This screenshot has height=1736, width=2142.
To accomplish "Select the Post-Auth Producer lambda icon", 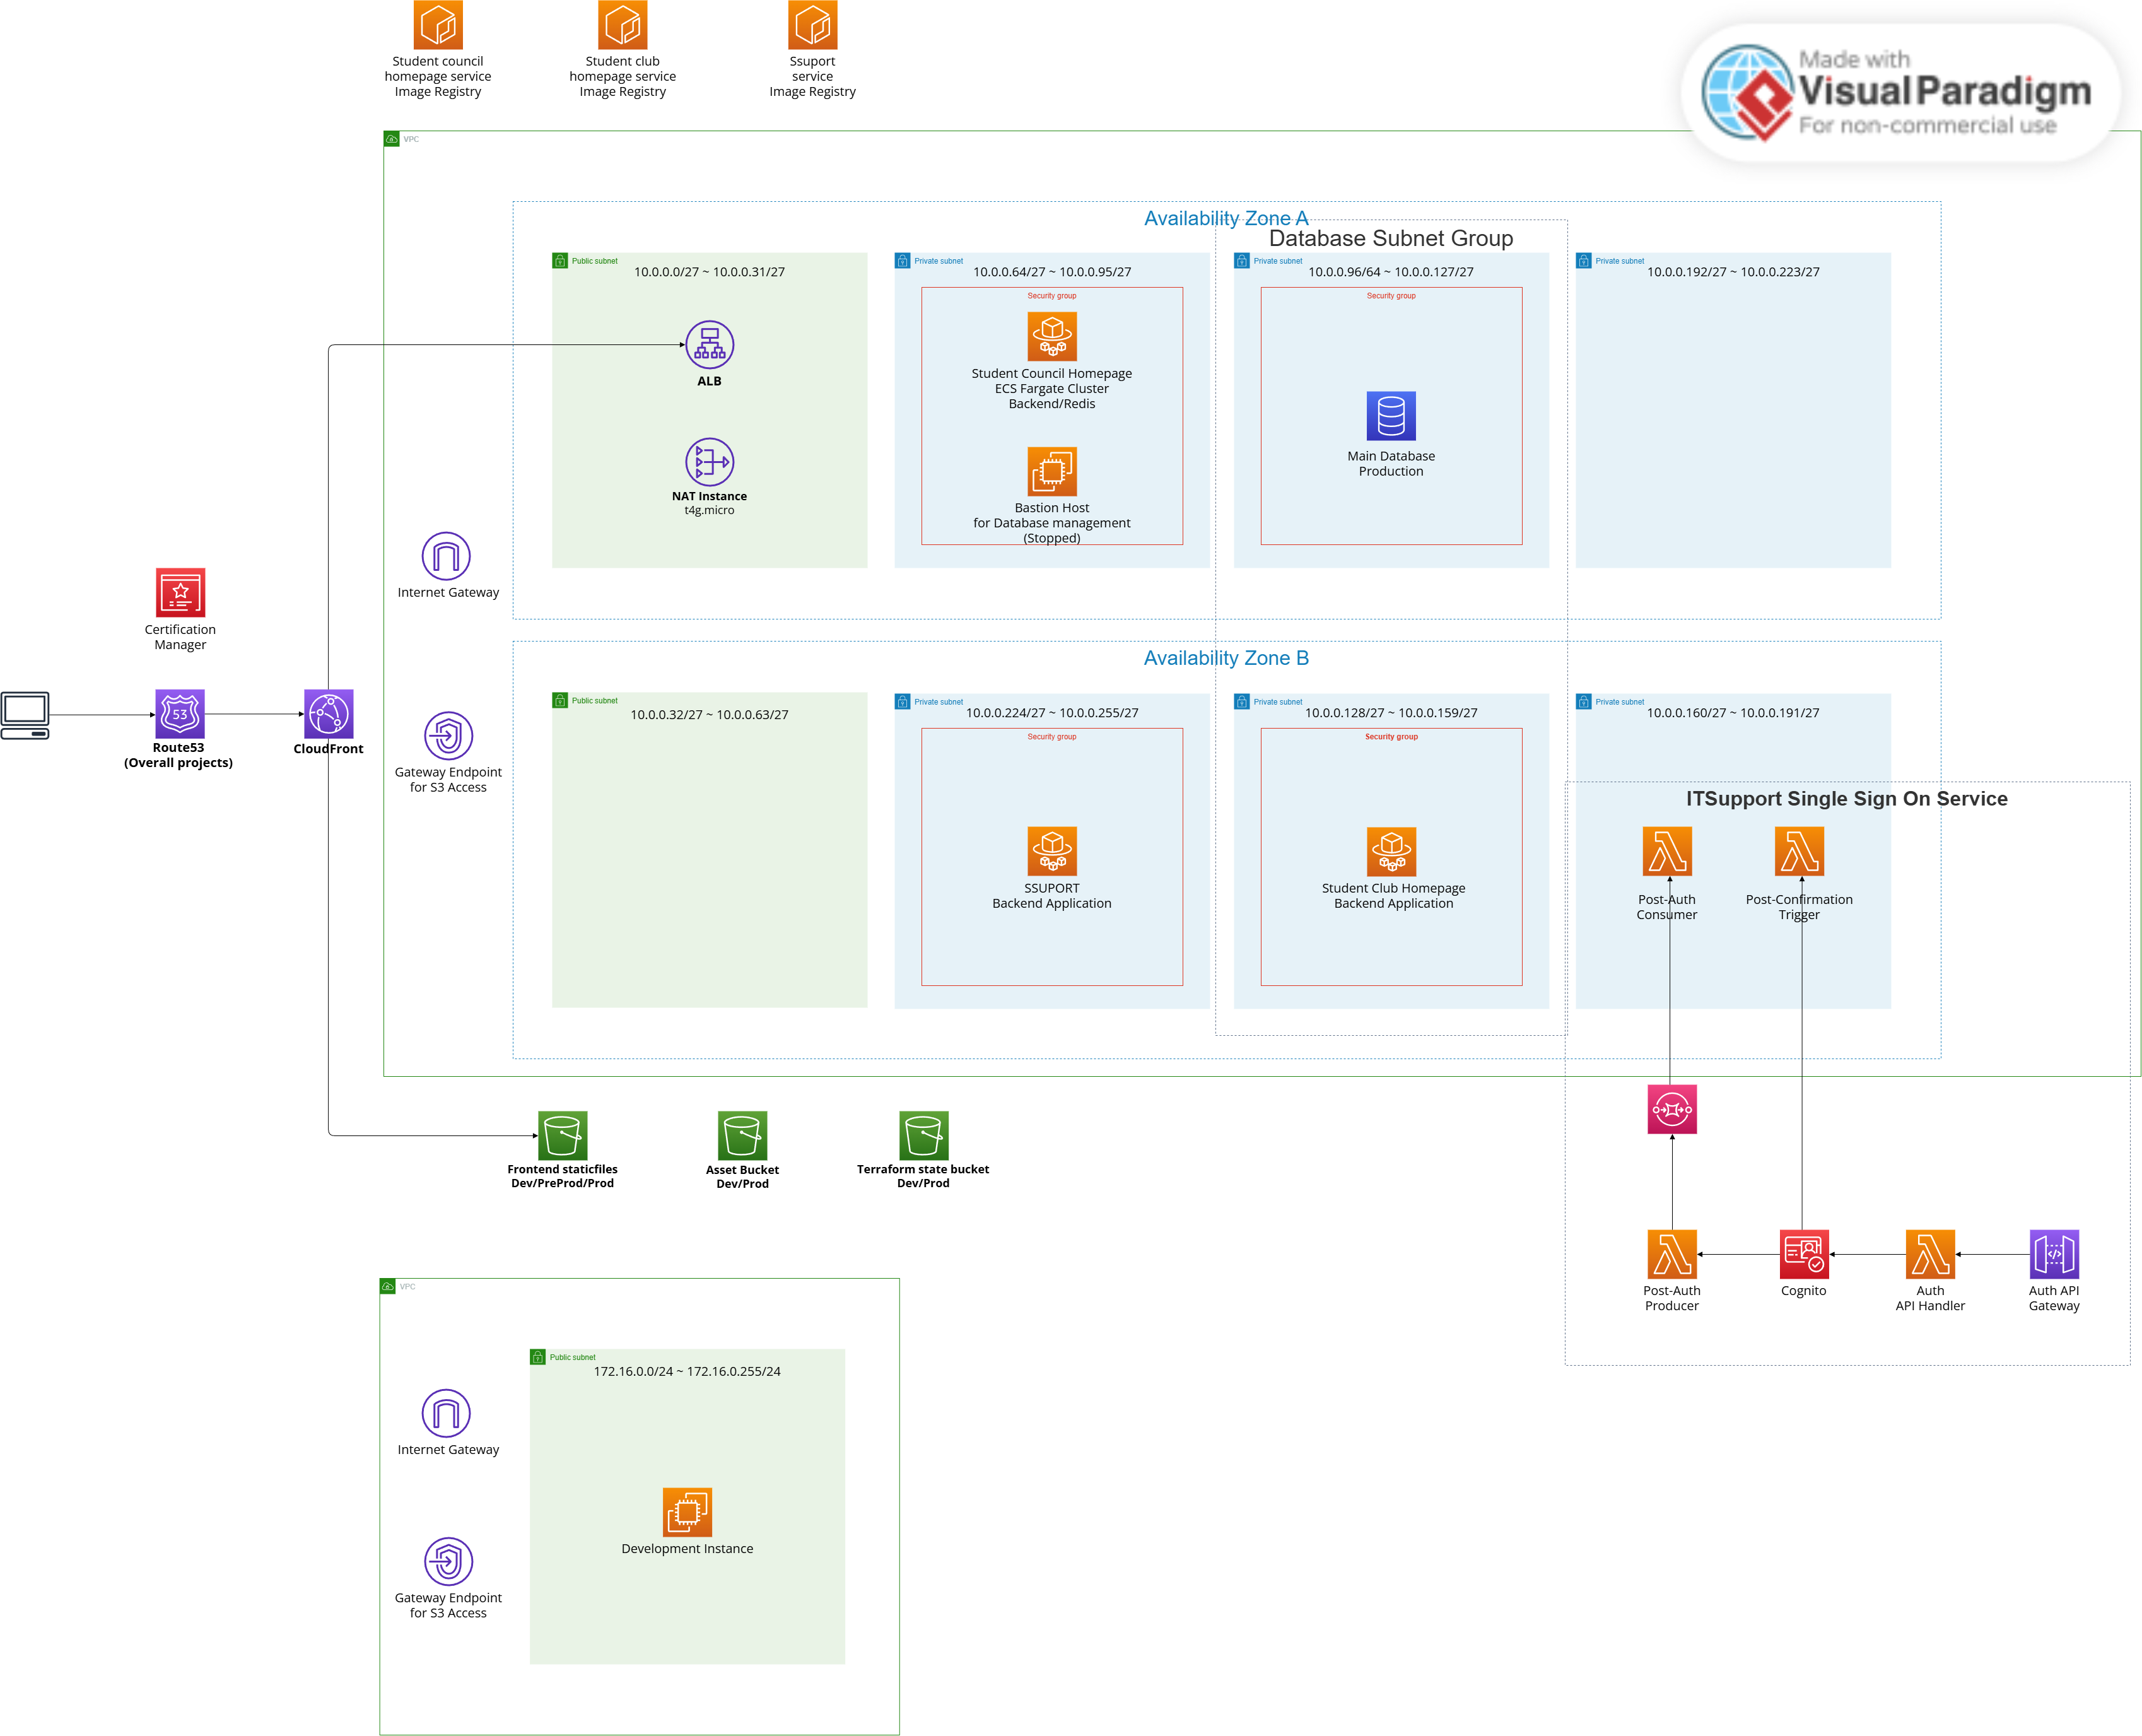I will 1671,1253.
